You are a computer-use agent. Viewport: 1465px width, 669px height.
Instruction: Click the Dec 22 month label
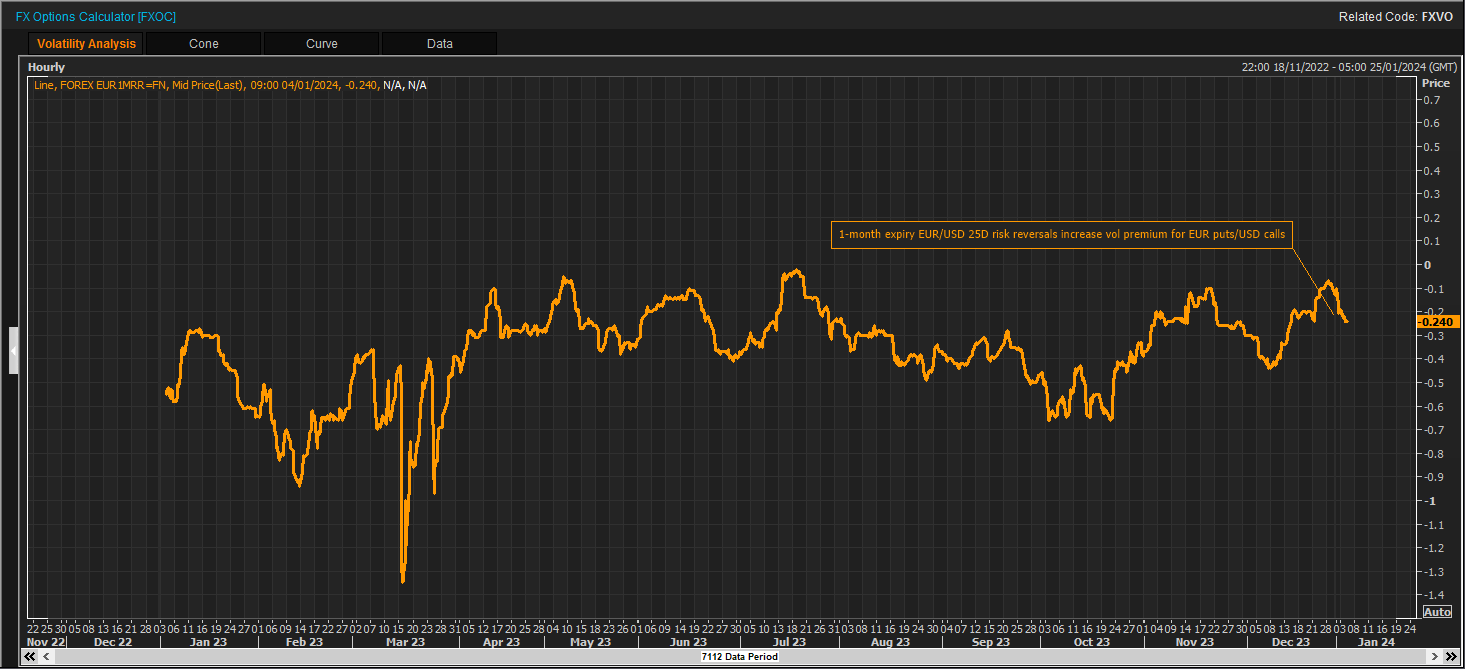click(112, 642)
